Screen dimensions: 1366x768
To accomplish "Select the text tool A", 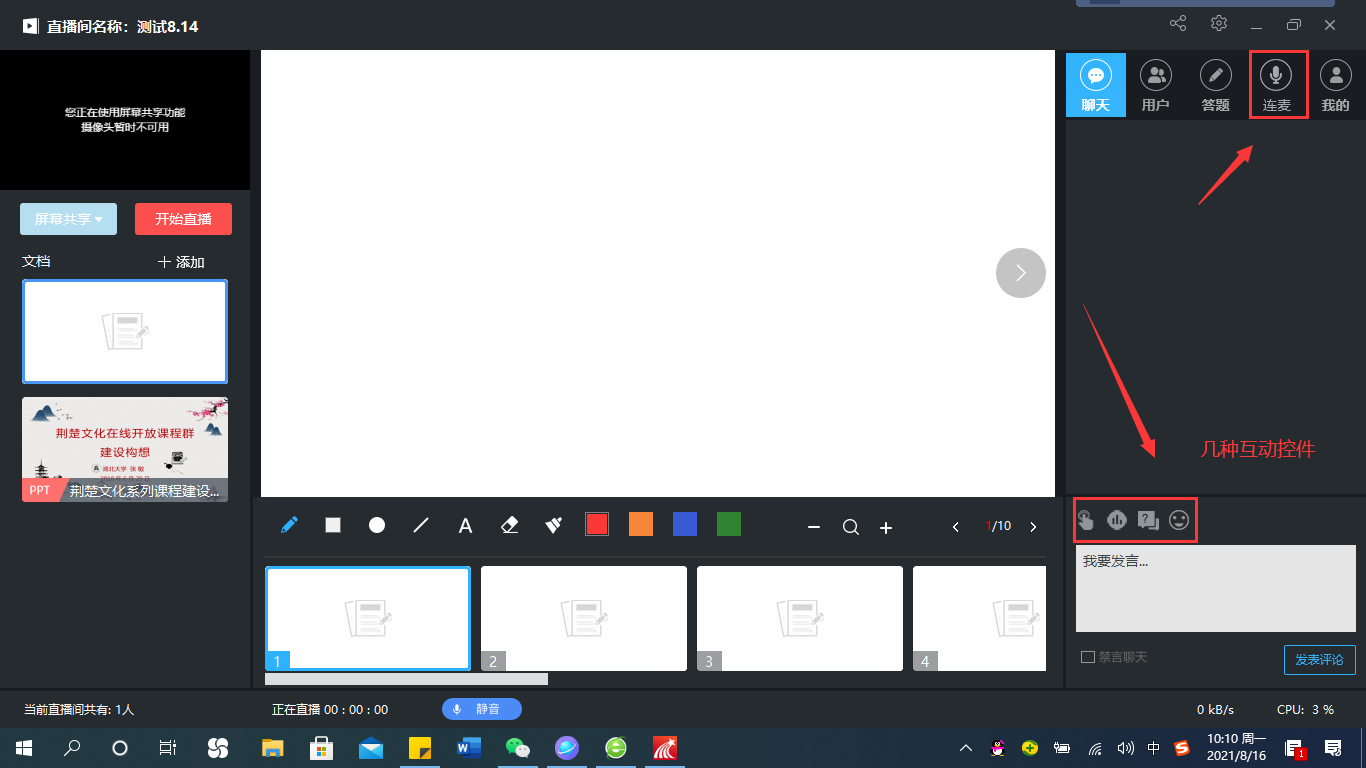I will (x=465, y=525).
